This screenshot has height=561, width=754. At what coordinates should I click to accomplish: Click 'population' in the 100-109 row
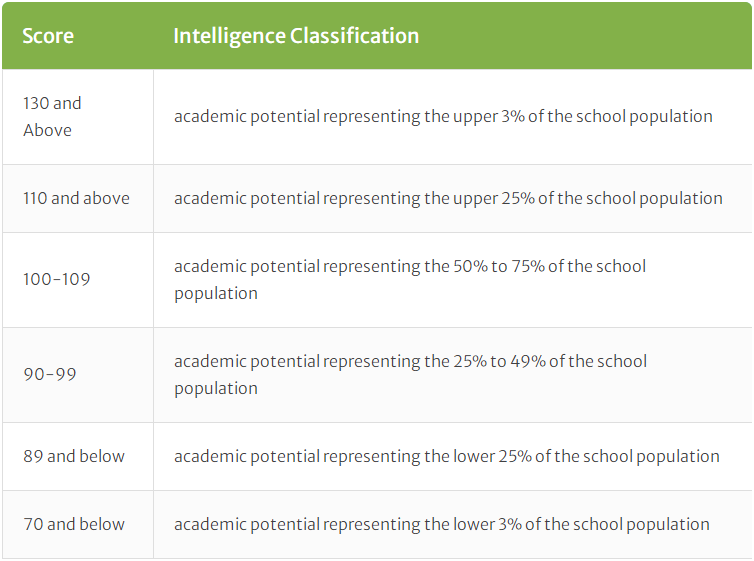pos(216,294)
